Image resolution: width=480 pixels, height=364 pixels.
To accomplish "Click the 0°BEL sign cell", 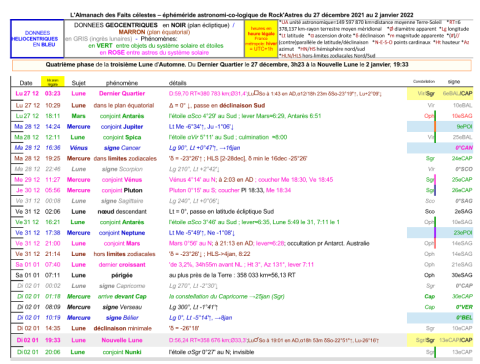I will [x=464, y=317].
